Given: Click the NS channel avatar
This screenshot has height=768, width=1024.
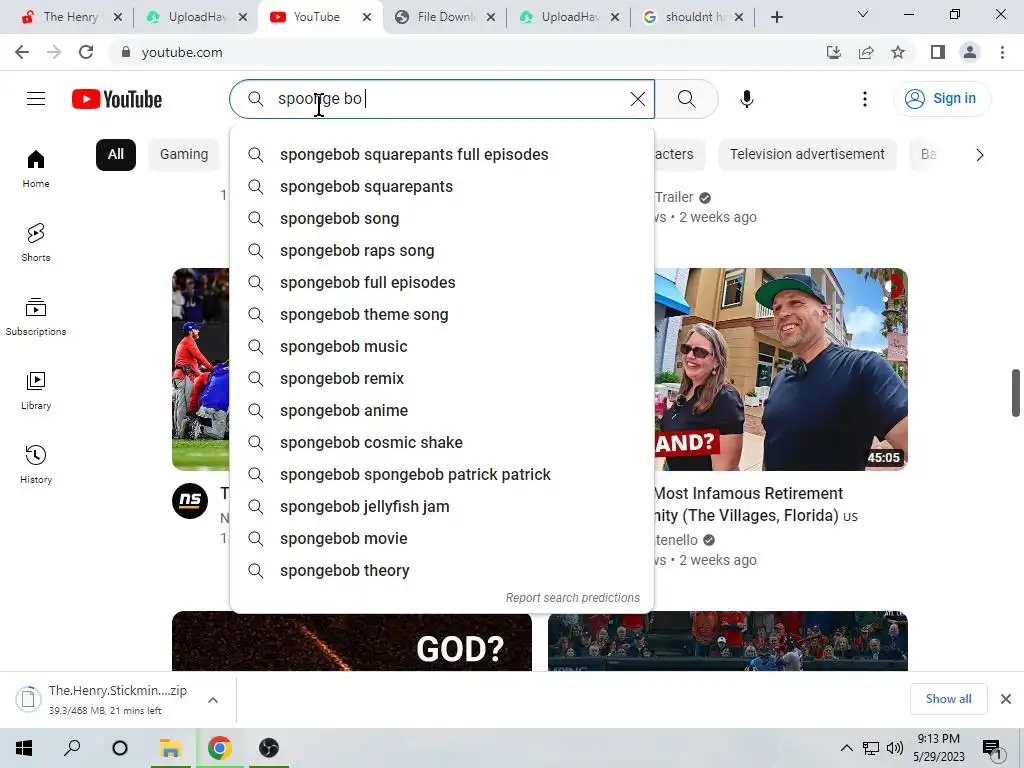Looking at the screenshot, I should click(190, 501).
